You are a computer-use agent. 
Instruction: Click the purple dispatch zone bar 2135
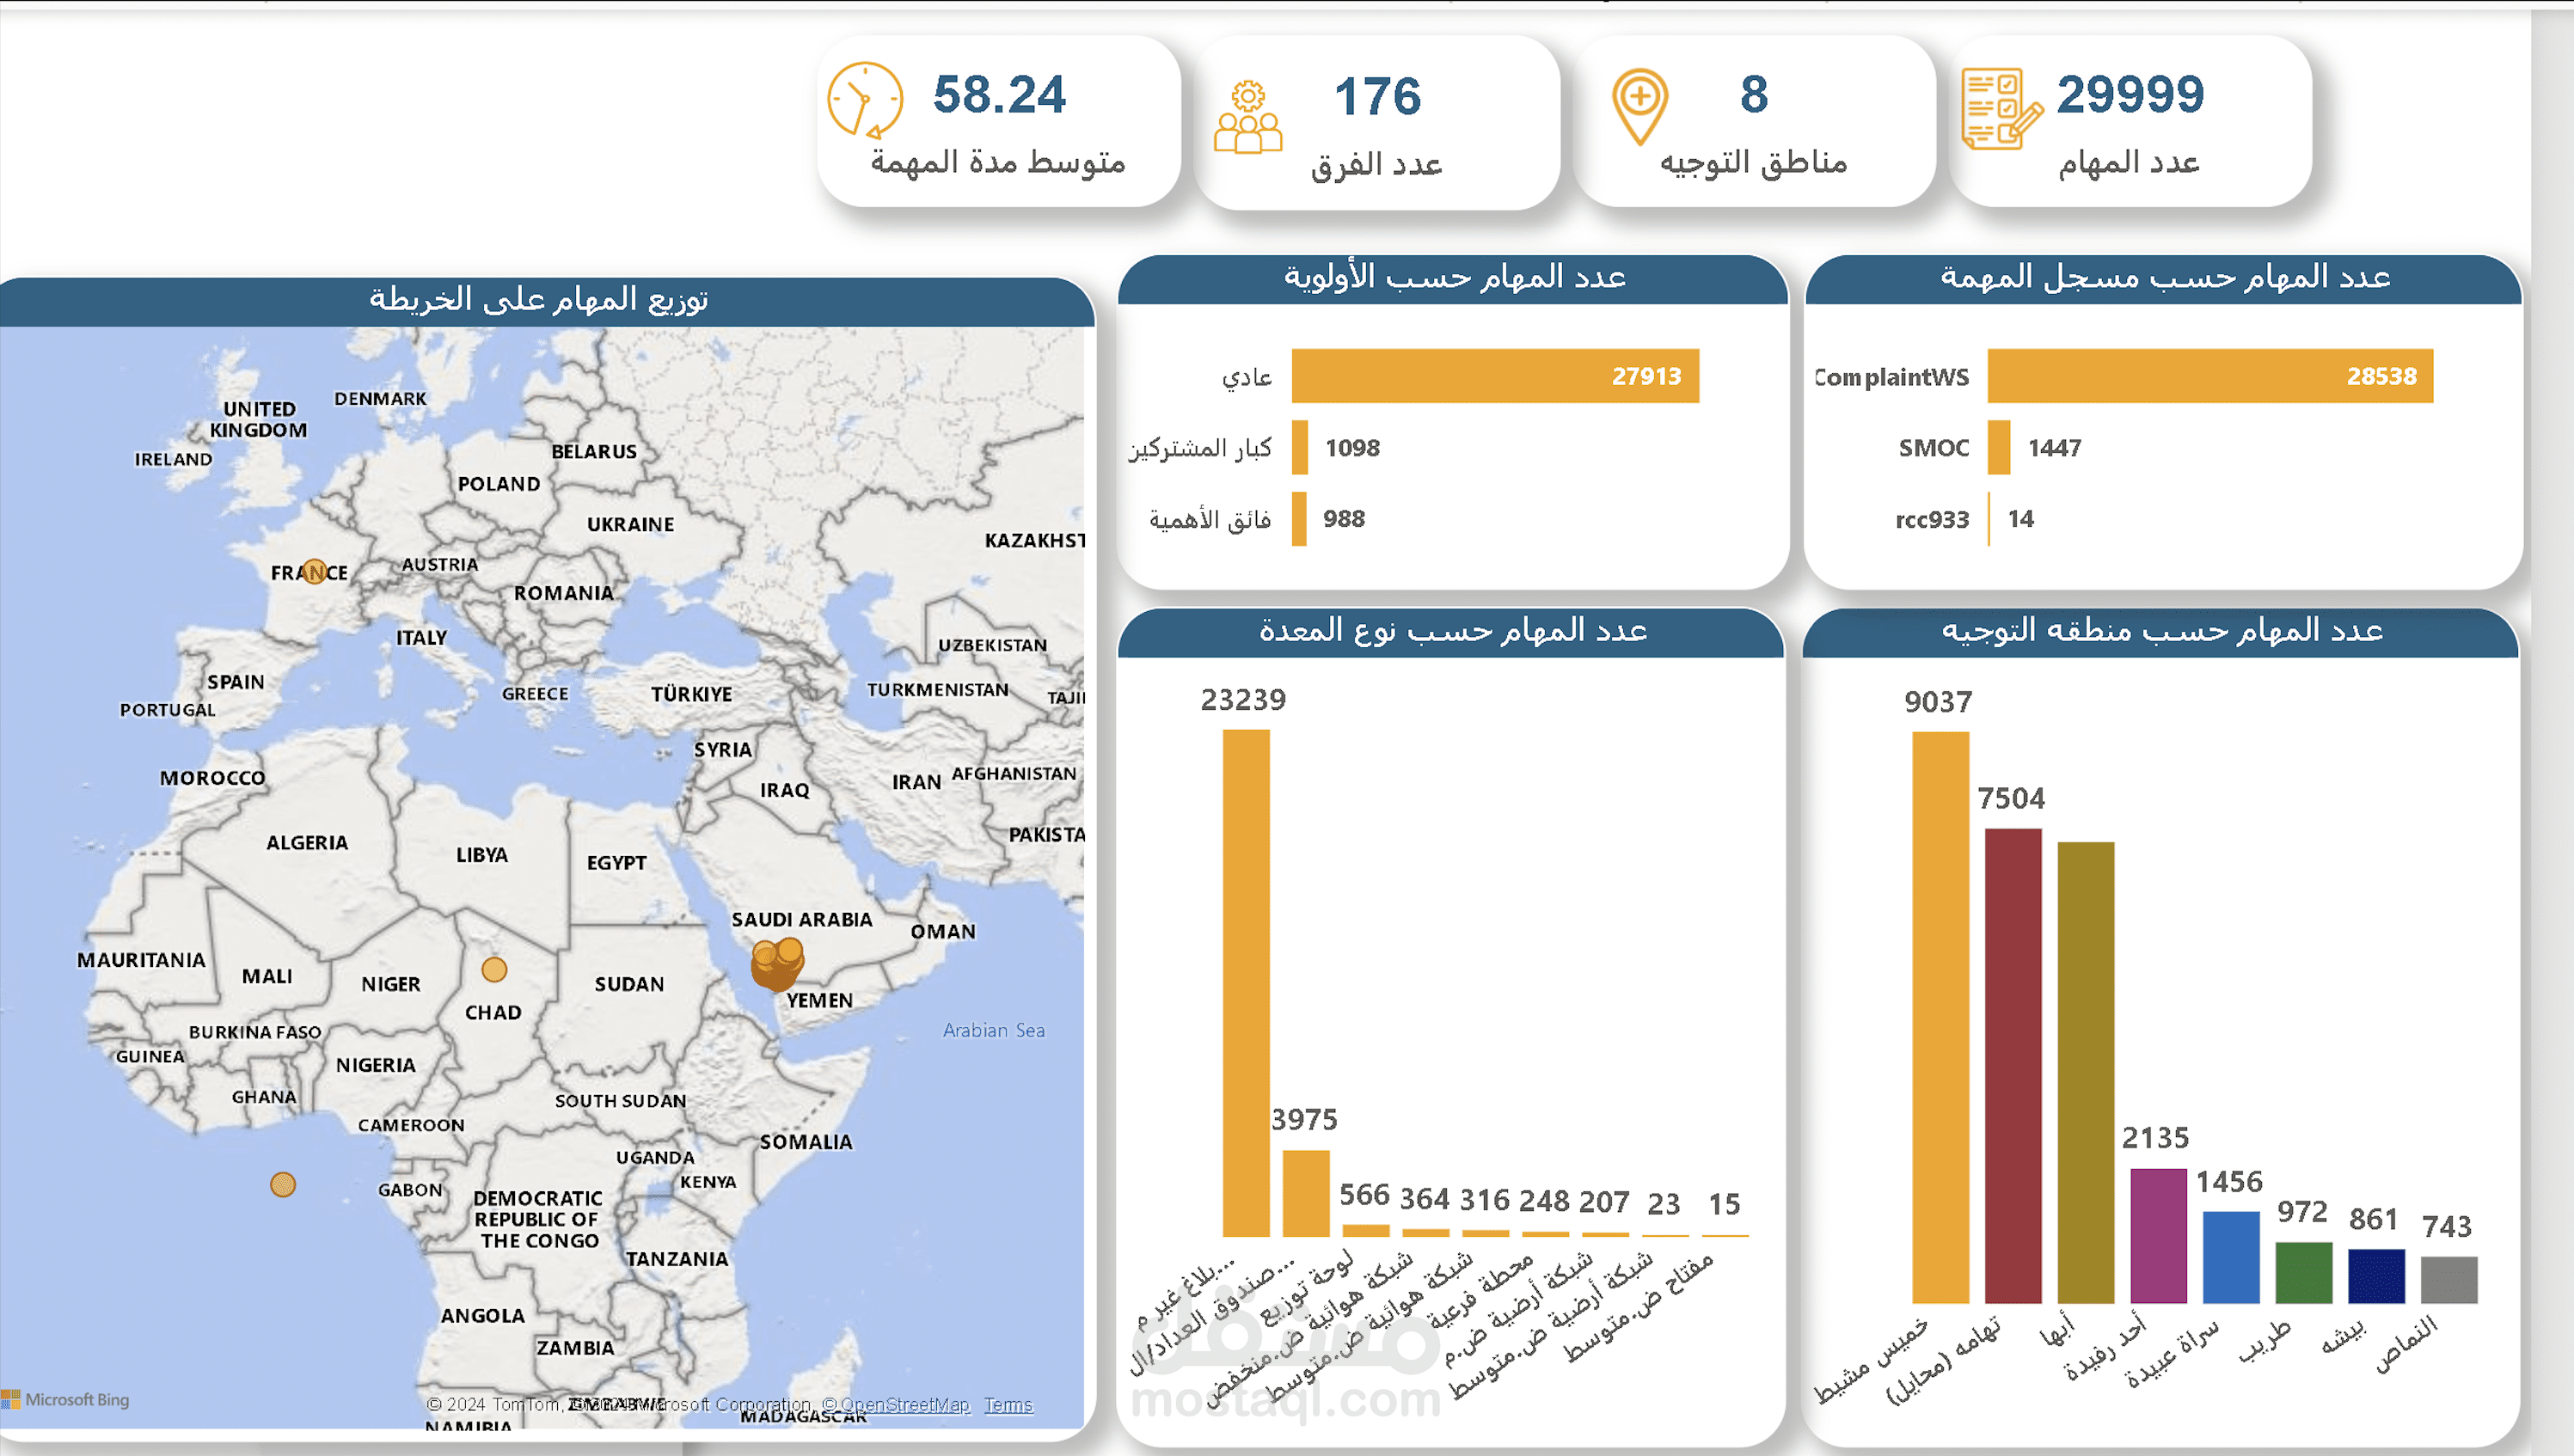pyautogui.click(x=2157, y=1235)
